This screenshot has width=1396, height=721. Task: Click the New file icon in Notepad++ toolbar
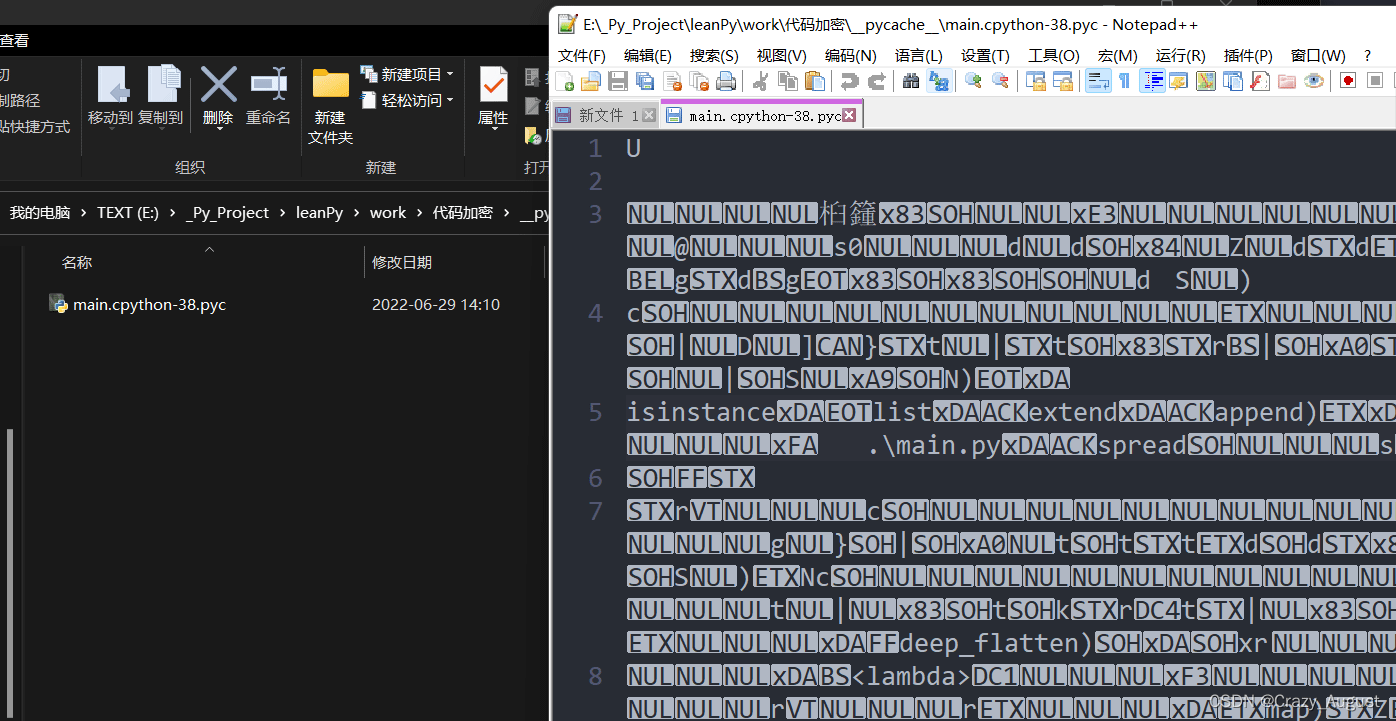point(565,81)
